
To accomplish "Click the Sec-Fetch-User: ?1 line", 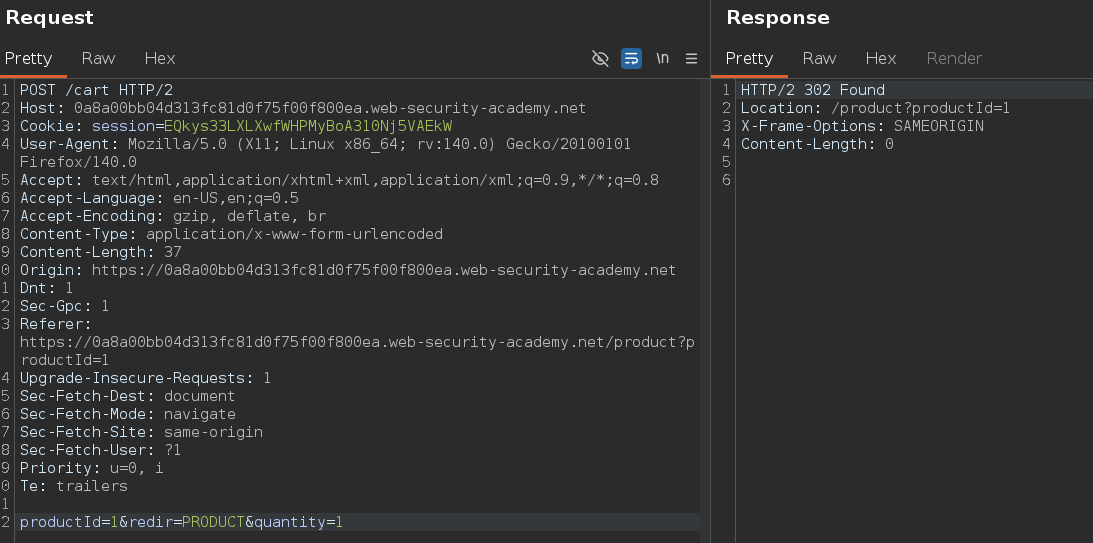I will (x=100, y=450).
